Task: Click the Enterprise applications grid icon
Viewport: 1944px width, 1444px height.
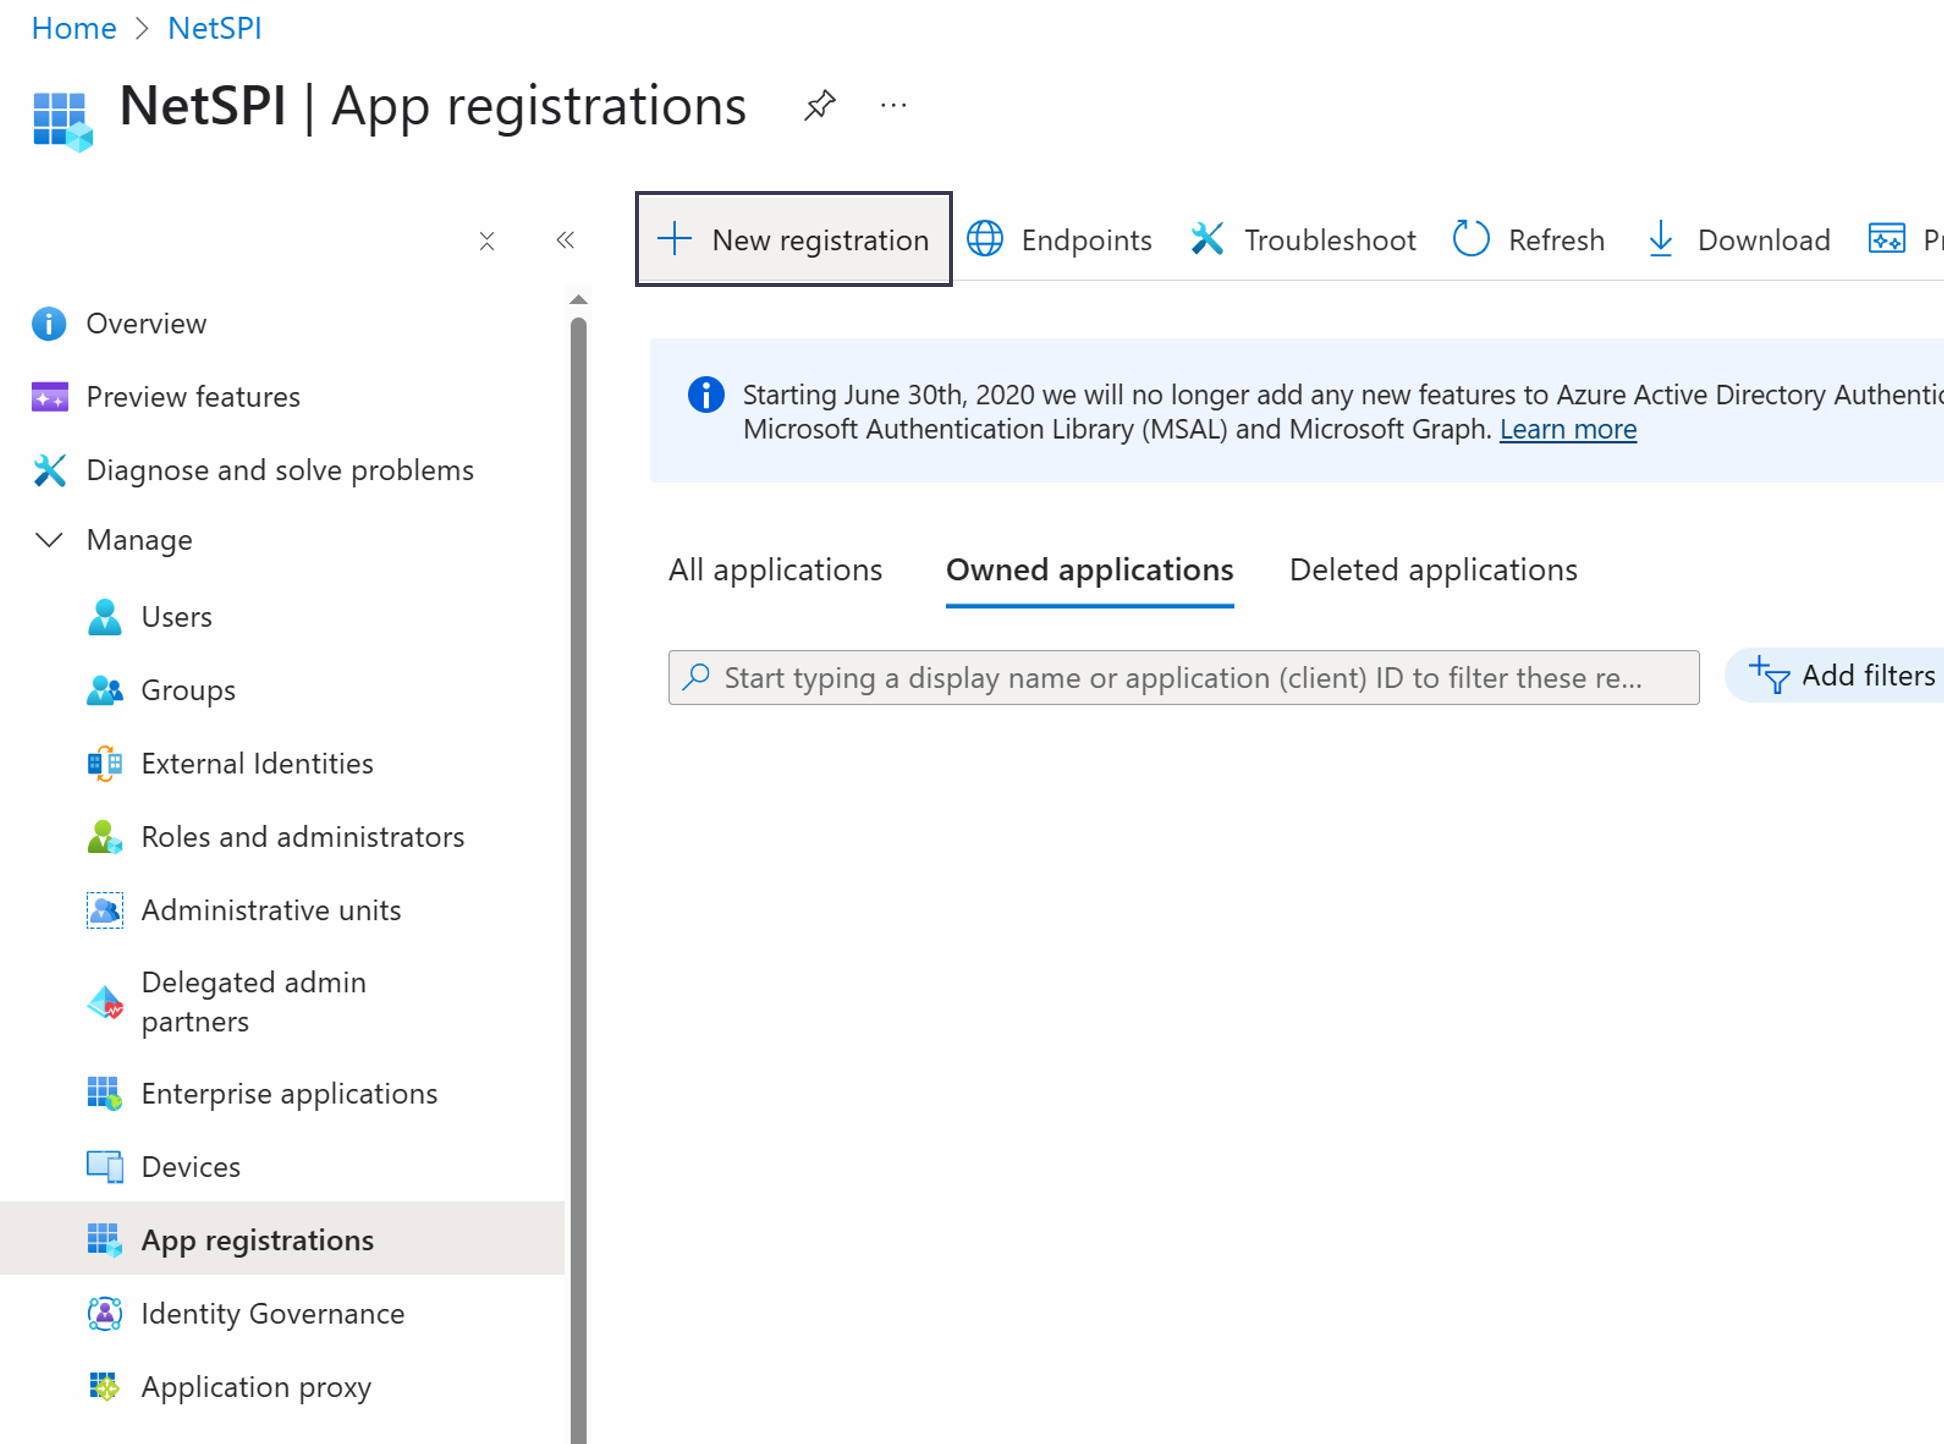Action: pyautogui.click(x=105, y=1093)
